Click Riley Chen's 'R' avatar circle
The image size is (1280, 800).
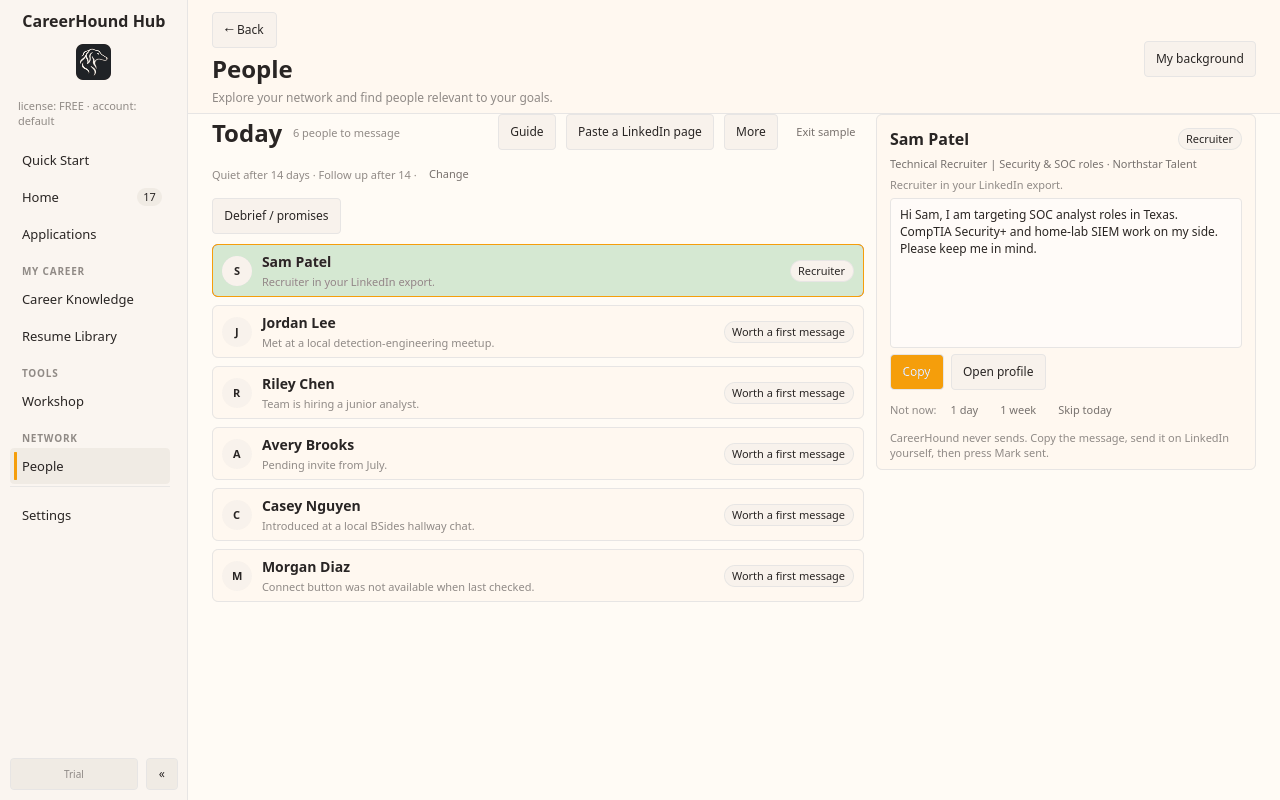point(237,393)
